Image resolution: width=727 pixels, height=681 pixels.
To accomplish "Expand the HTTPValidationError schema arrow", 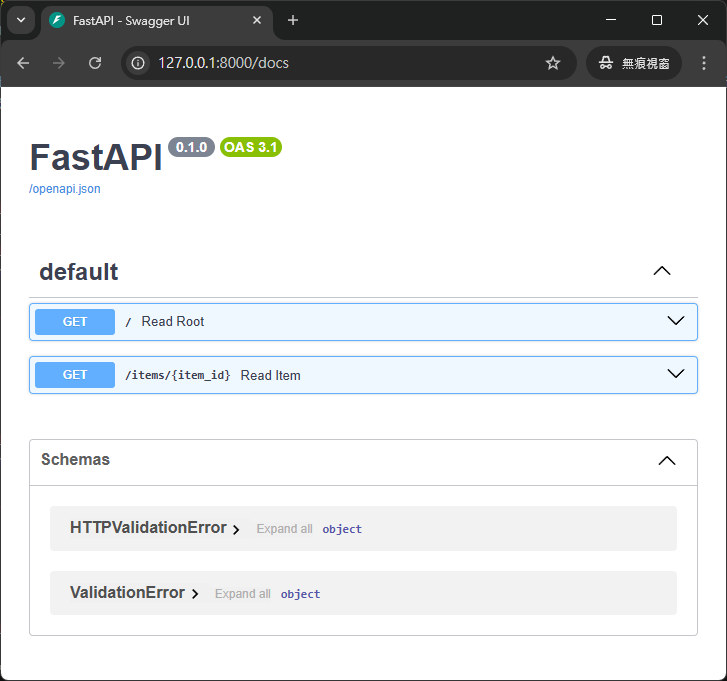I will tap(236, 529).
